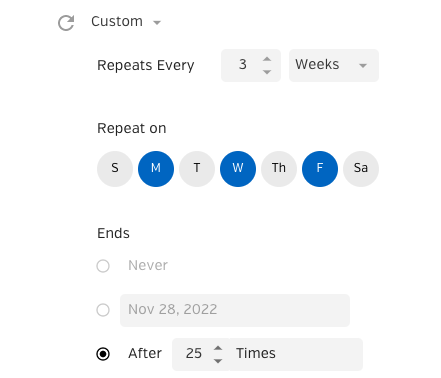This screenshot has width=441, height=378.
Task: Click the occurrences number field showing 25
Action: 194,354
